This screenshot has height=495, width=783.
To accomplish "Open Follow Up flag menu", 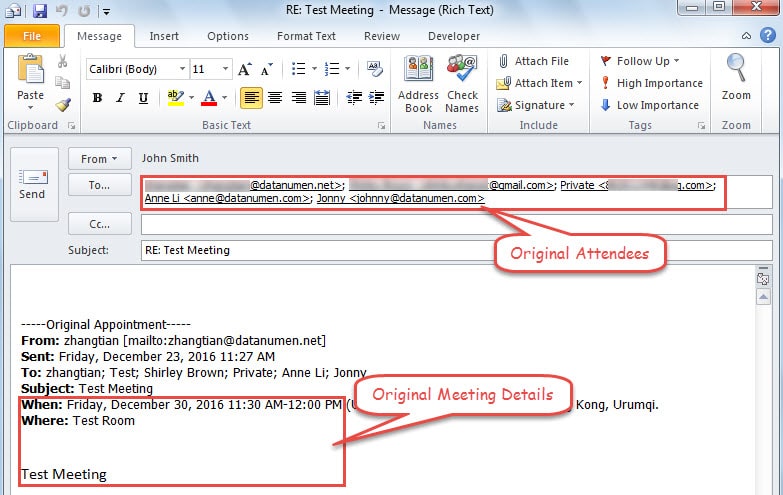I will (x=640, y=61).
